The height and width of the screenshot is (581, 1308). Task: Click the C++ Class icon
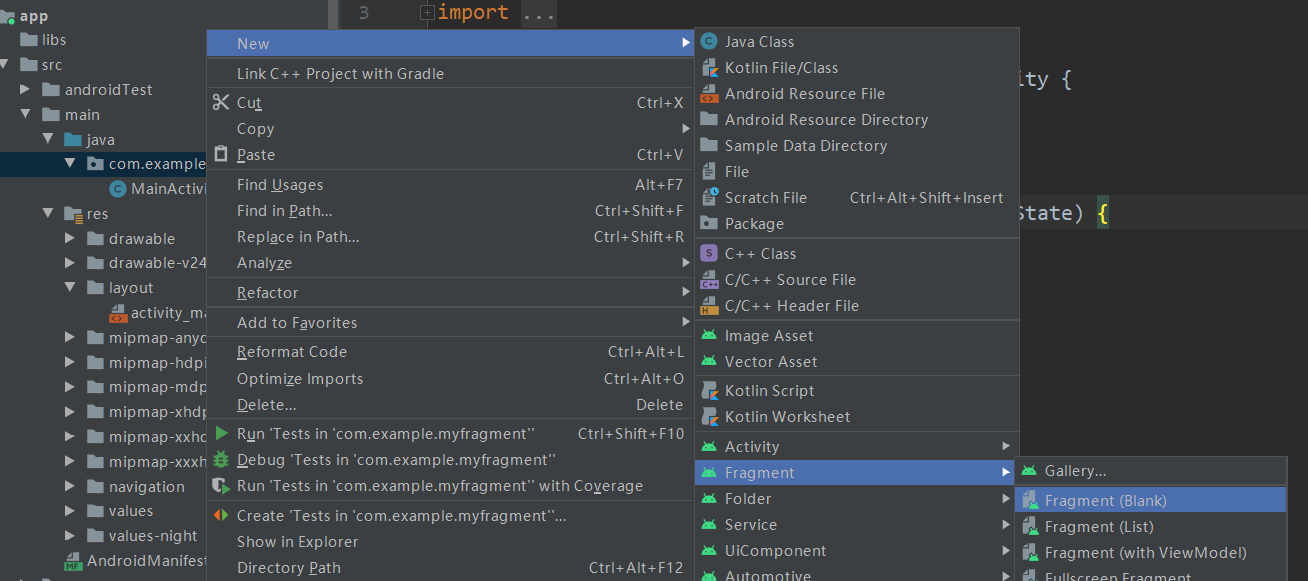709,254
